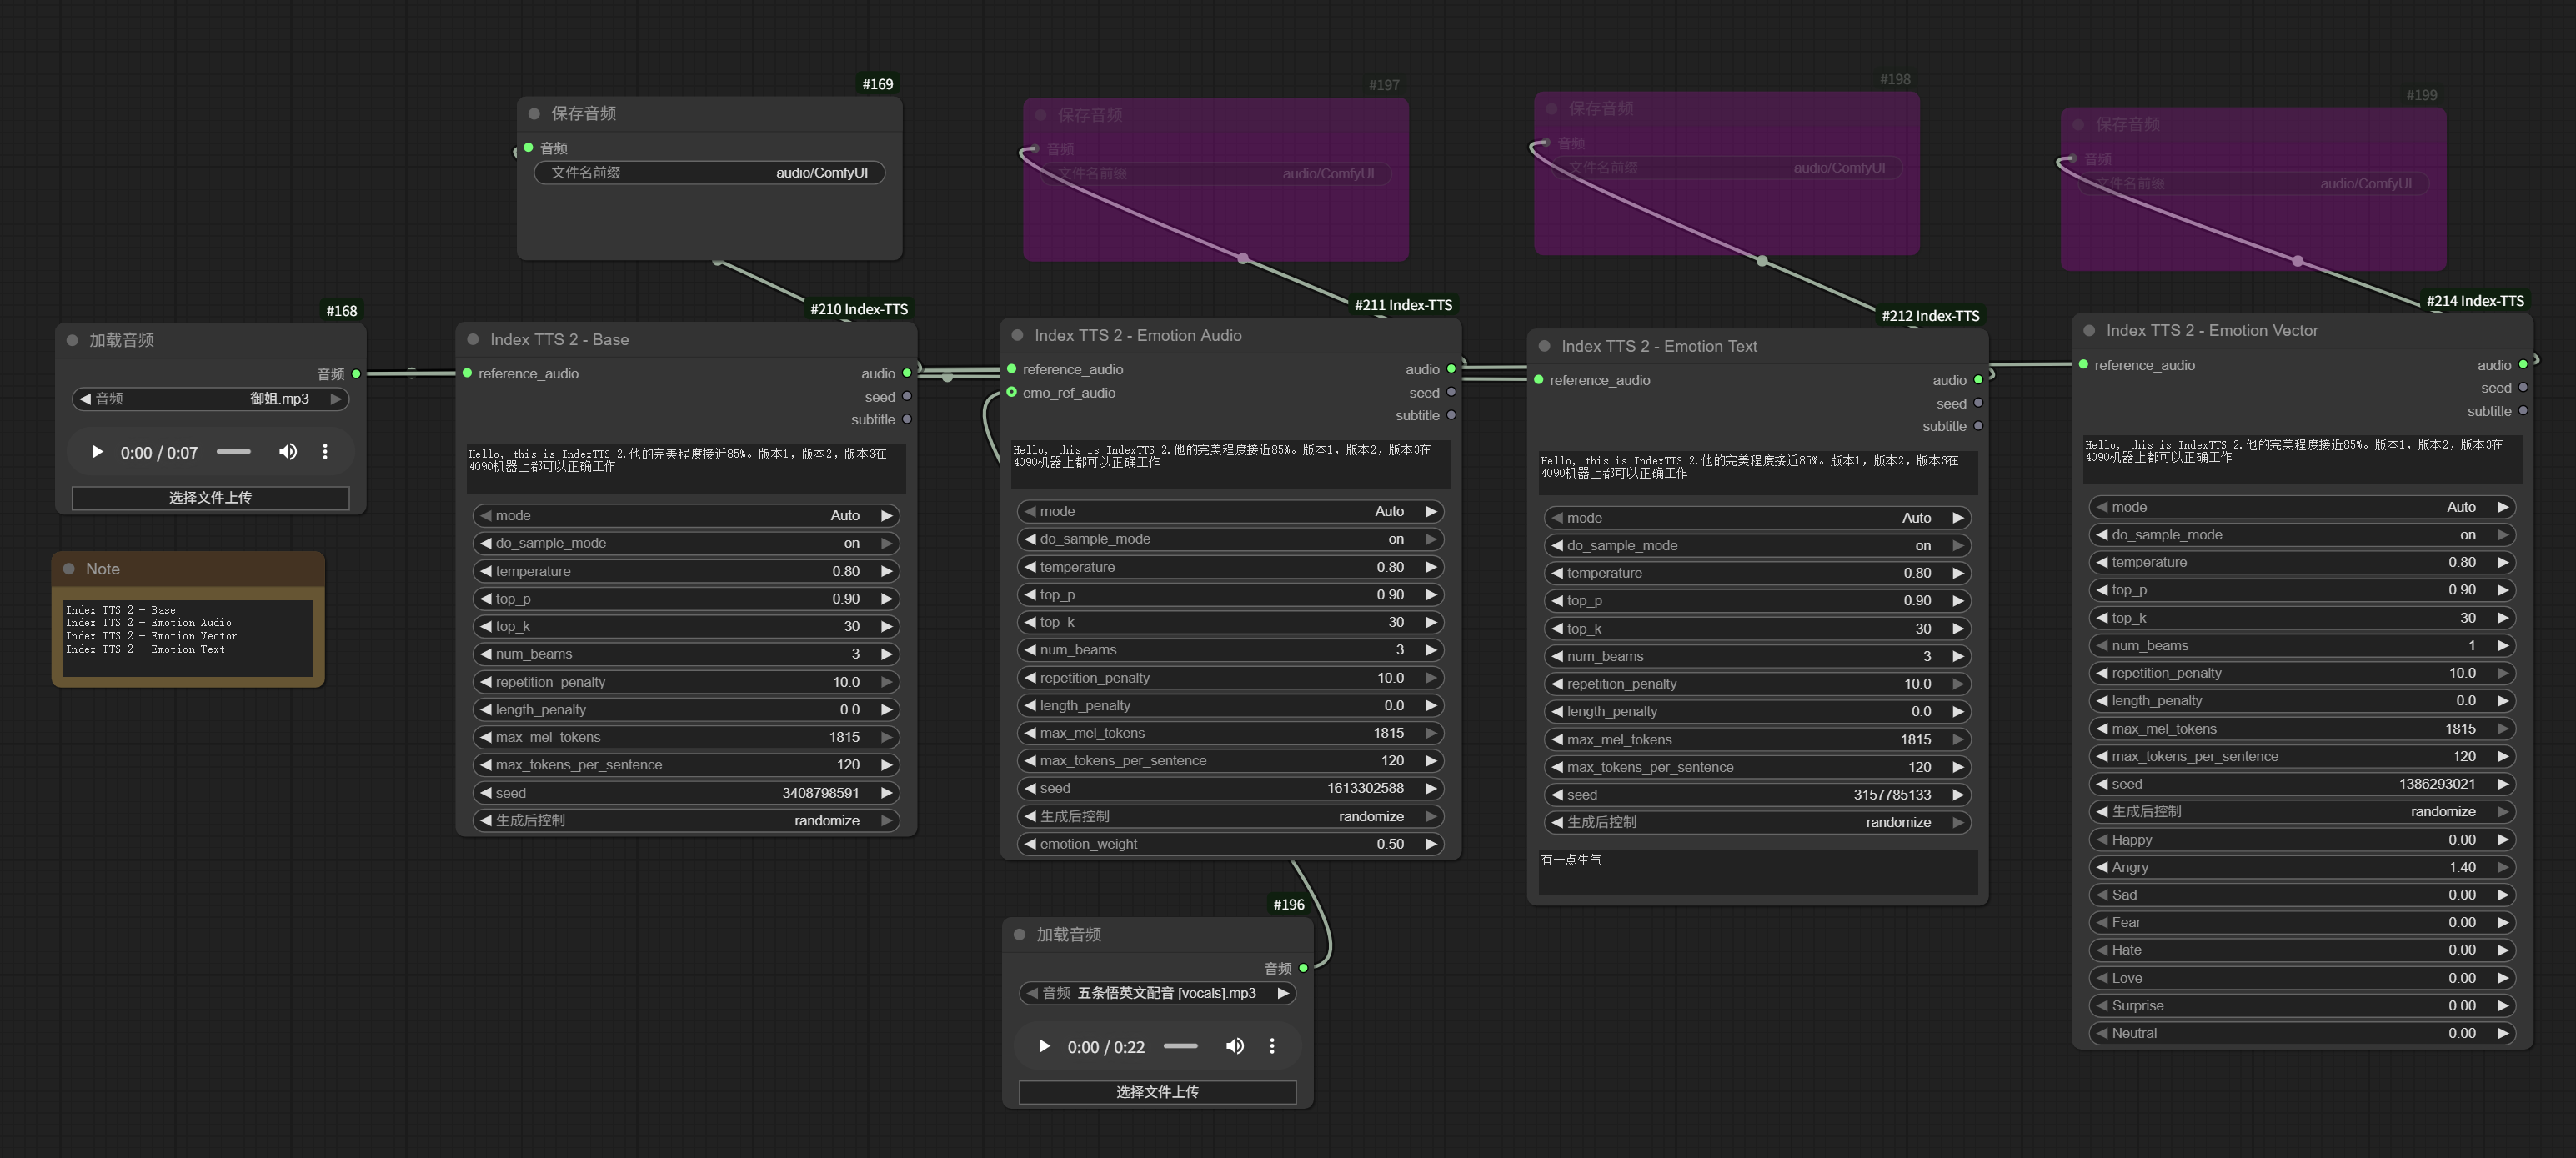The height and width of the screenshot is (1158, 2576).
Task: Click volume icon on the 0:22 player
Action: (x=1235, y=1046)
